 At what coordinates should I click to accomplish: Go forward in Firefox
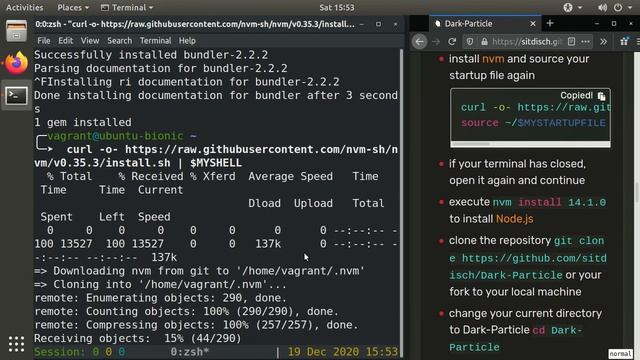(x=436, y=42)
